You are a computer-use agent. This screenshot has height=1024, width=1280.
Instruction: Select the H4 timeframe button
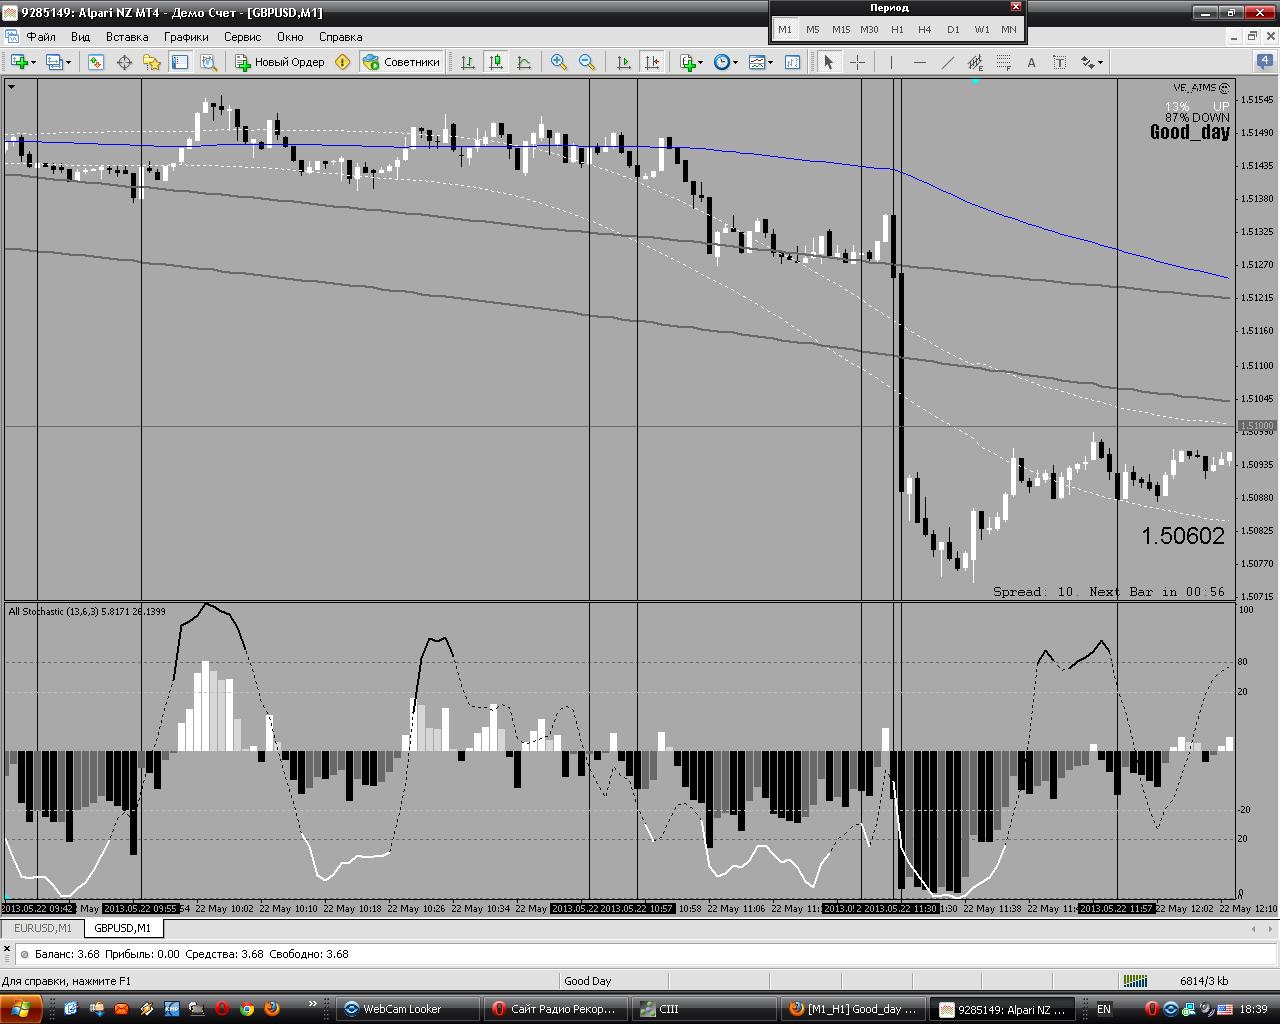(925, 29)
